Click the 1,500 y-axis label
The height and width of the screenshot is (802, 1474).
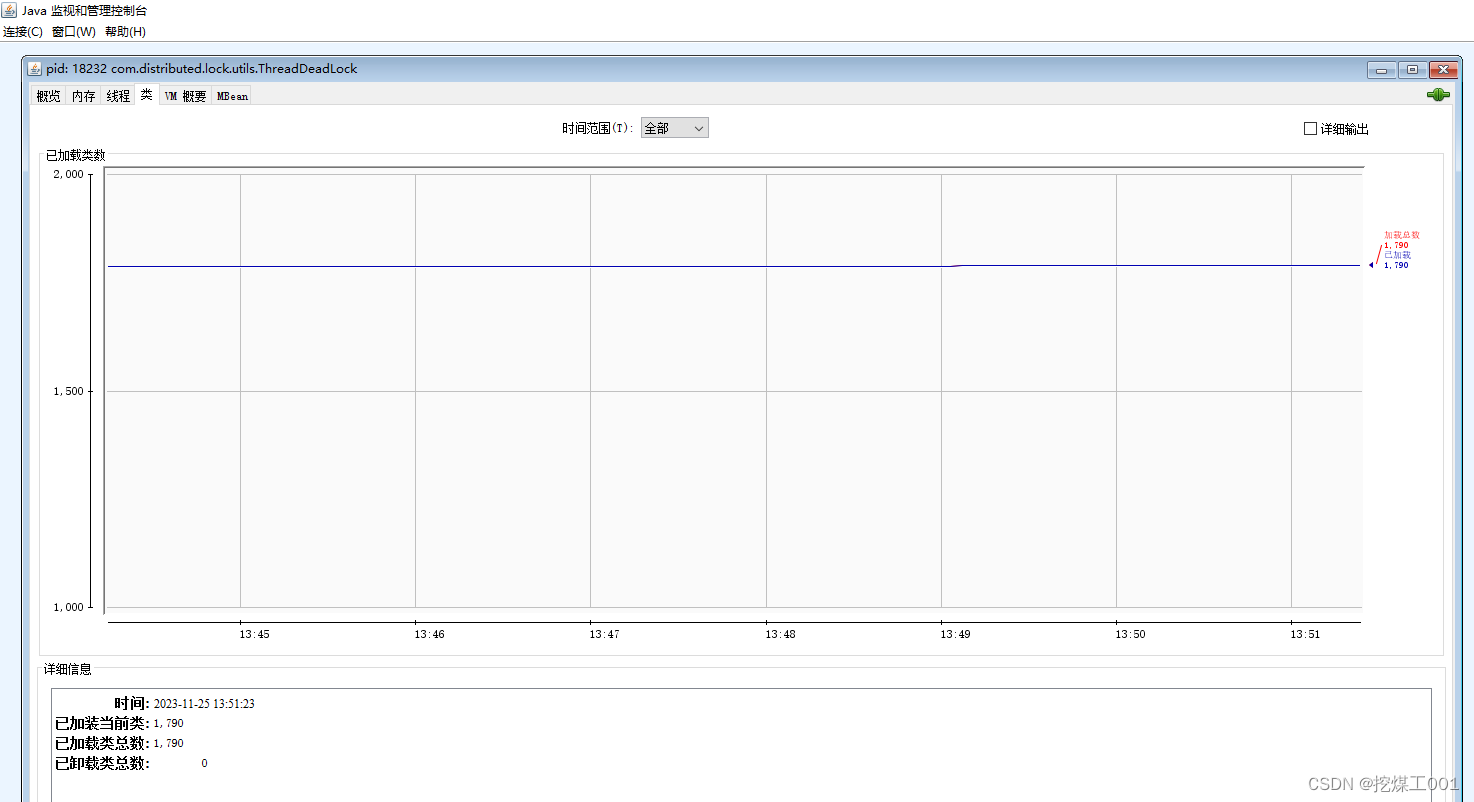click(69, 391)
